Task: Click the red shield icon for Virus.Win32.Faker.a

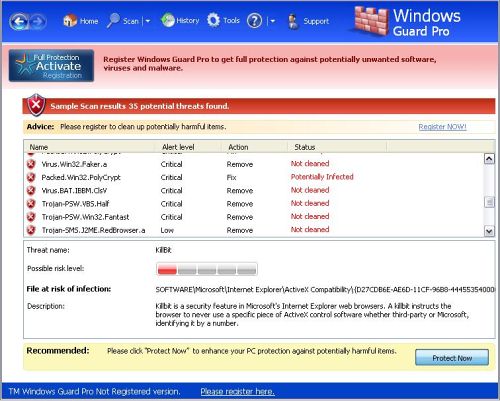Action: coord(31,164)
